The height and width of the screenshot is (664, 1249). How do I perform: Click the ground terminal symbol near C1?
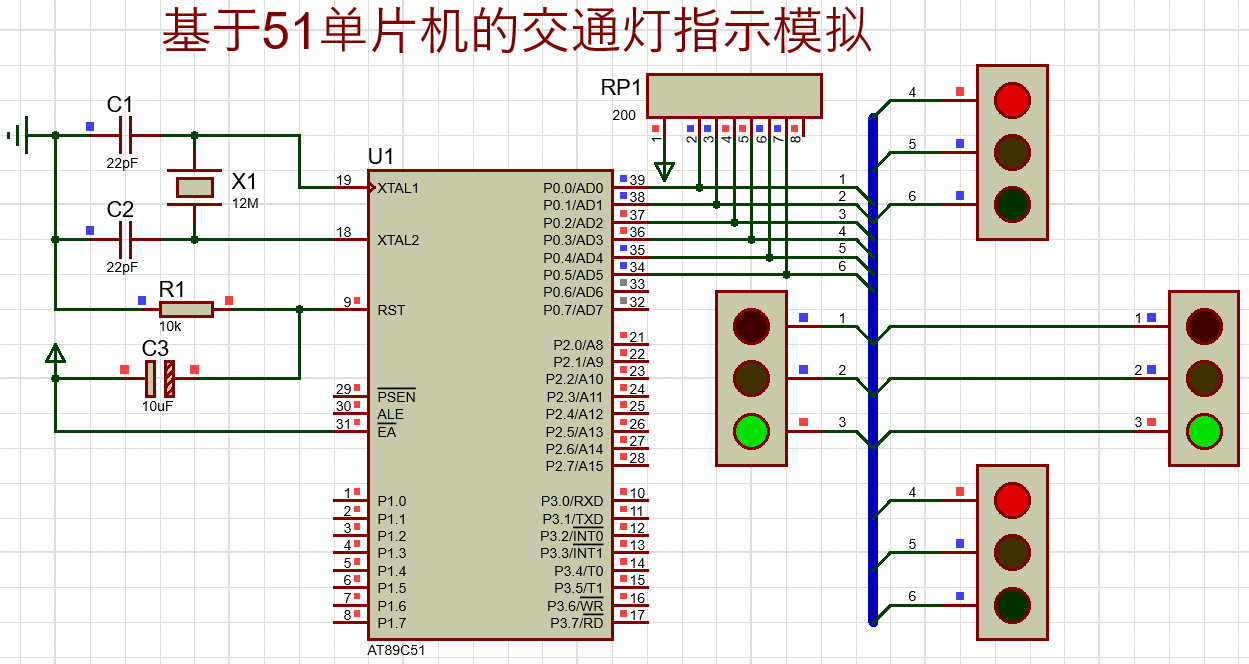[x=19, y=133]
